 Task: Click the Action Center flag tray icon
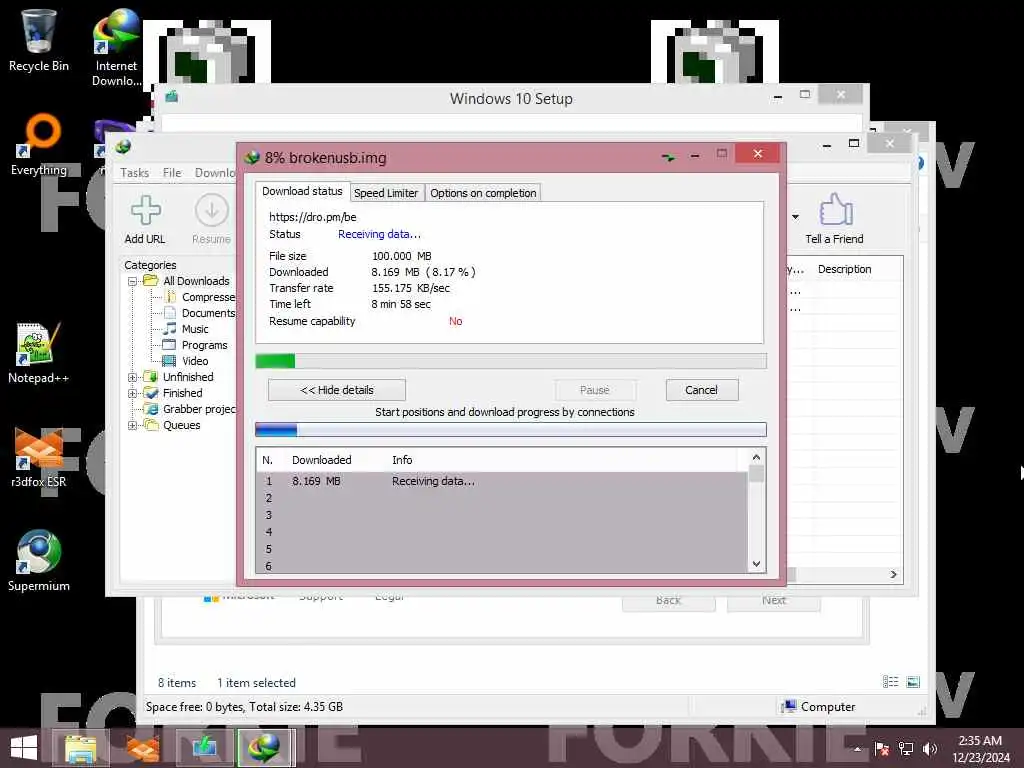point(882,748)
